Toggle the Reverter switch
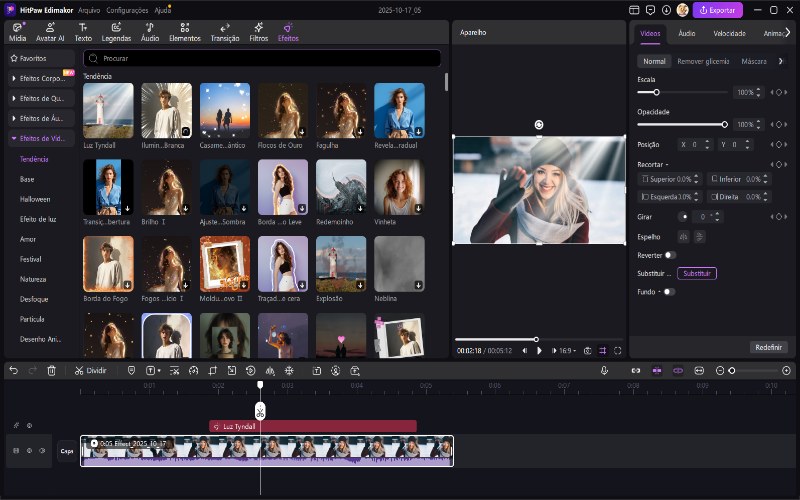The image size is (800, 500). [670, 255]
